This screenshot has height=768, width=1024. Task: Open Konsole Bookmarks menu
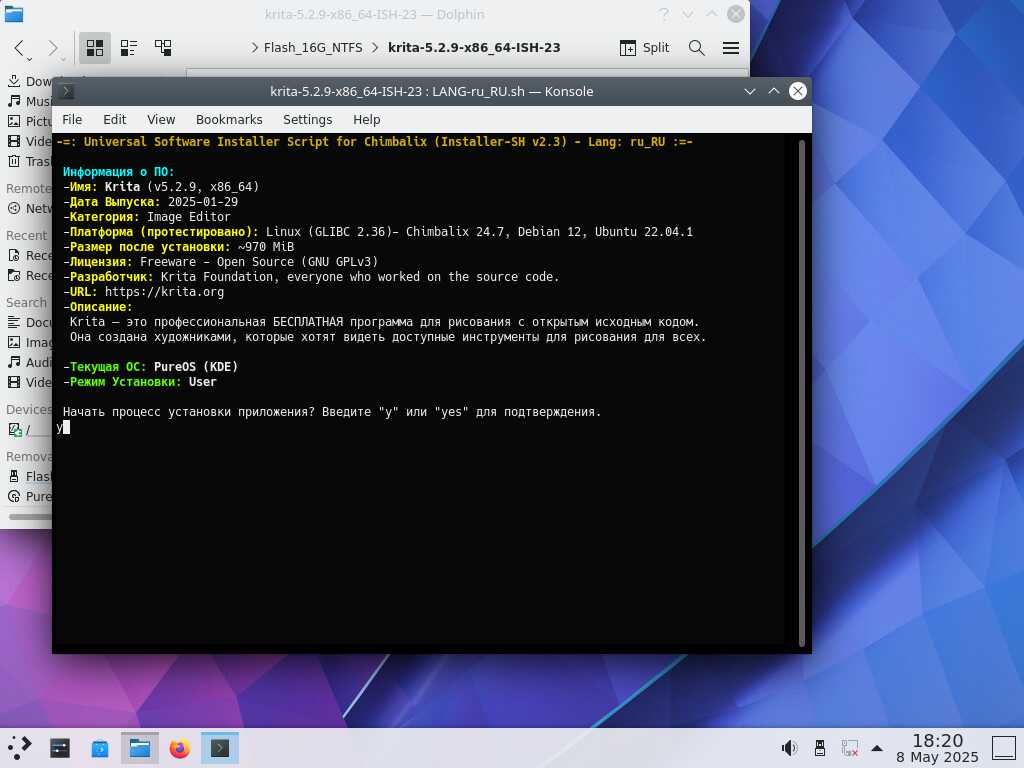(x=229, y=120)
